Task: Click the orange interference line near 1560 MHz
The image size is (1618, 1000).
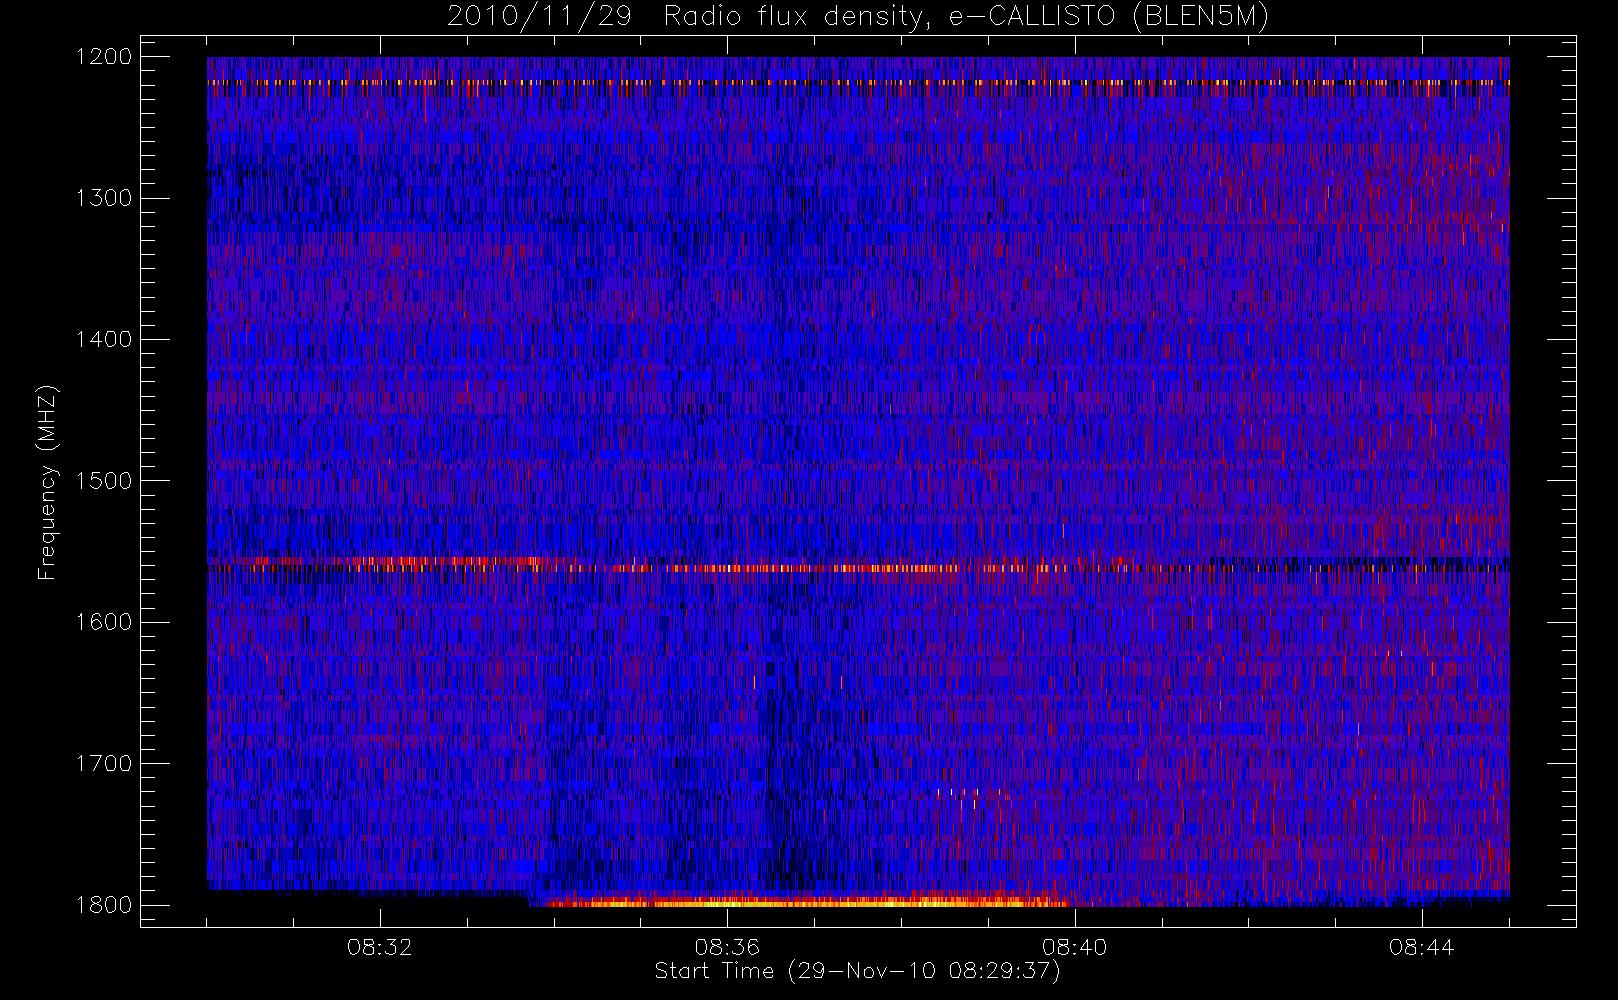Action: point(860,567)
